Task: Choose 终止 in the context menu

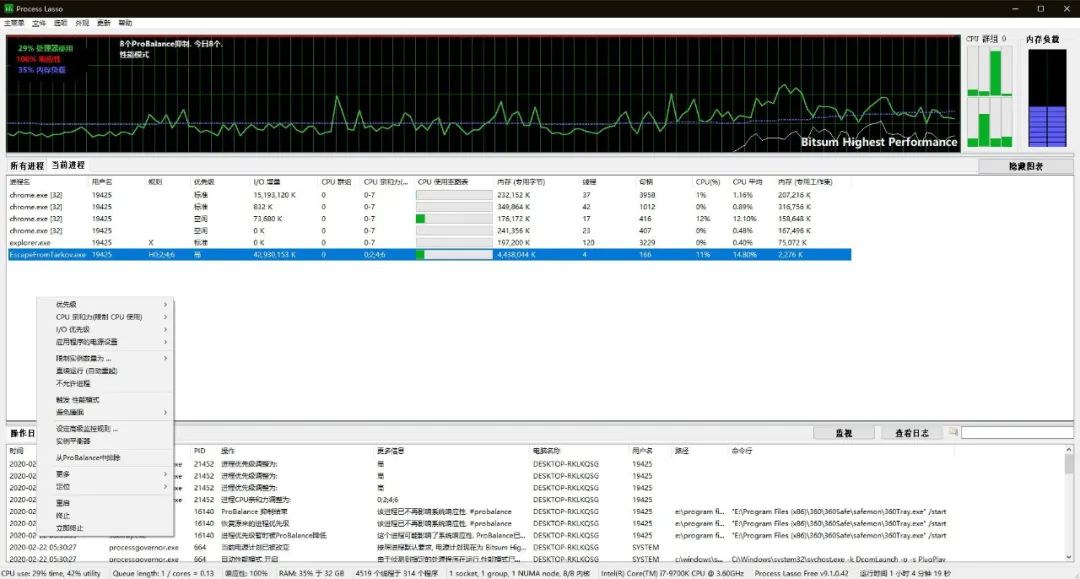Action: pos(105,516)
